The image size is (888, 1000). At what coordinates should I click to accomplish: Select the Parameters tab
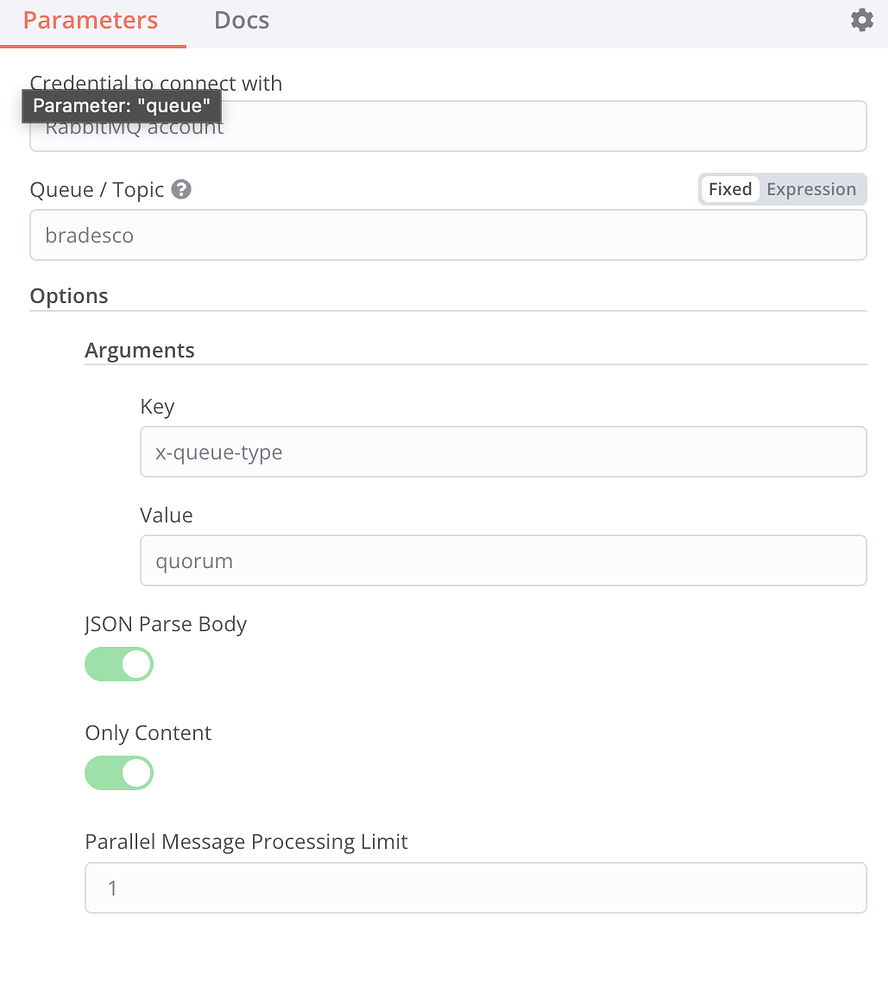click(x=89, y=19)
